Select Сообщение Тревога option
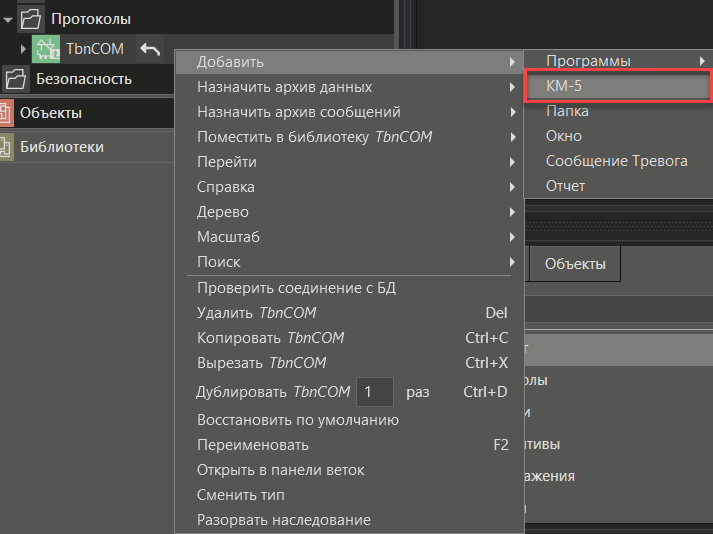The image size is (713, 534). coord(616,161)
